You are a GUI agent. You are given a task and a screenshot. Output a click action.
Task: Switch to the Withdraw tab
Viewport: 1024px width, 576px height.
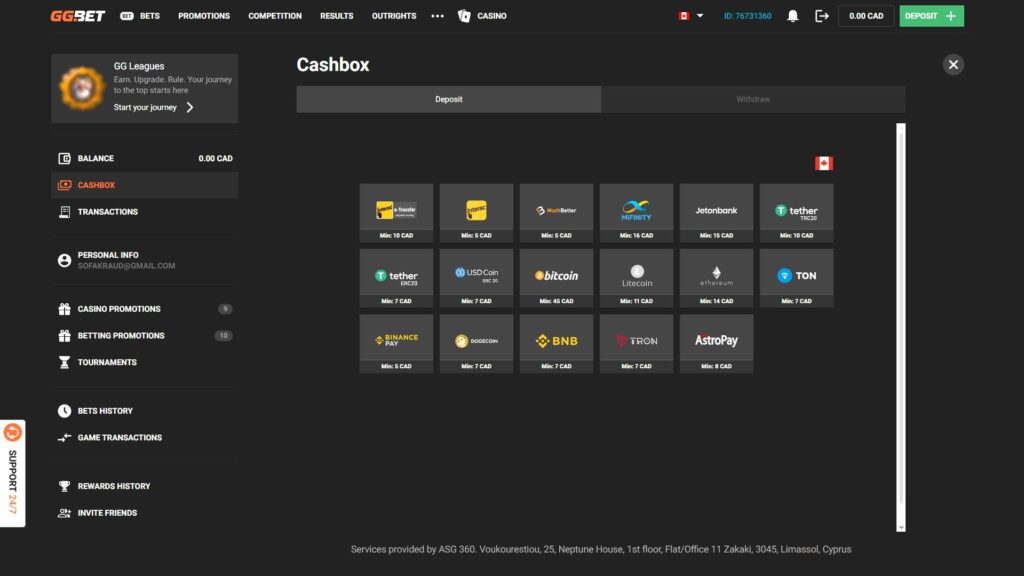point(753,99)
